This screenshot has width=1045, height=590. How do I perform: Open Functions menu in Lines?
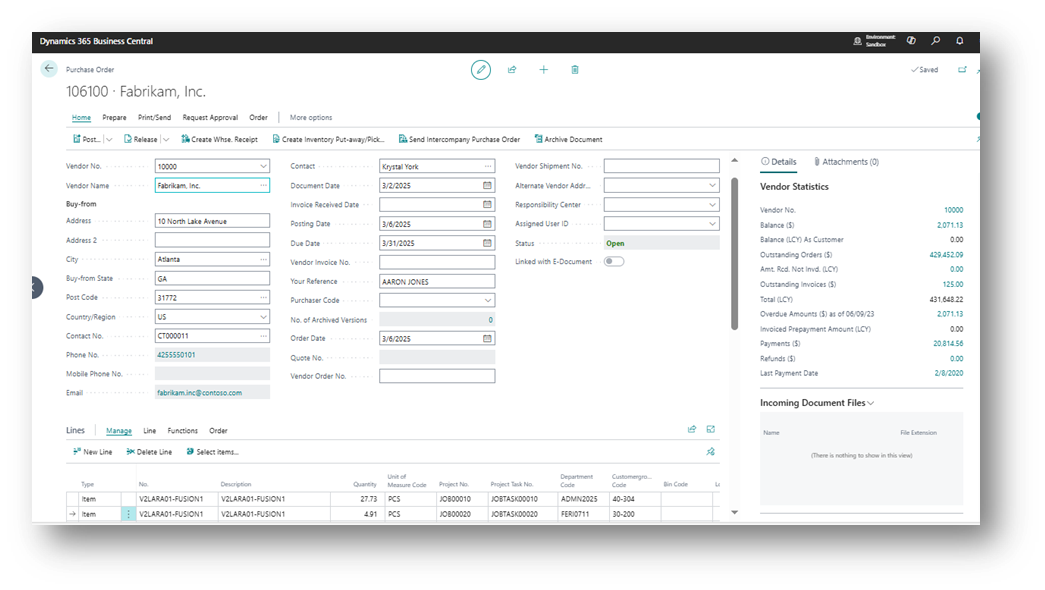tap(182, 431)
